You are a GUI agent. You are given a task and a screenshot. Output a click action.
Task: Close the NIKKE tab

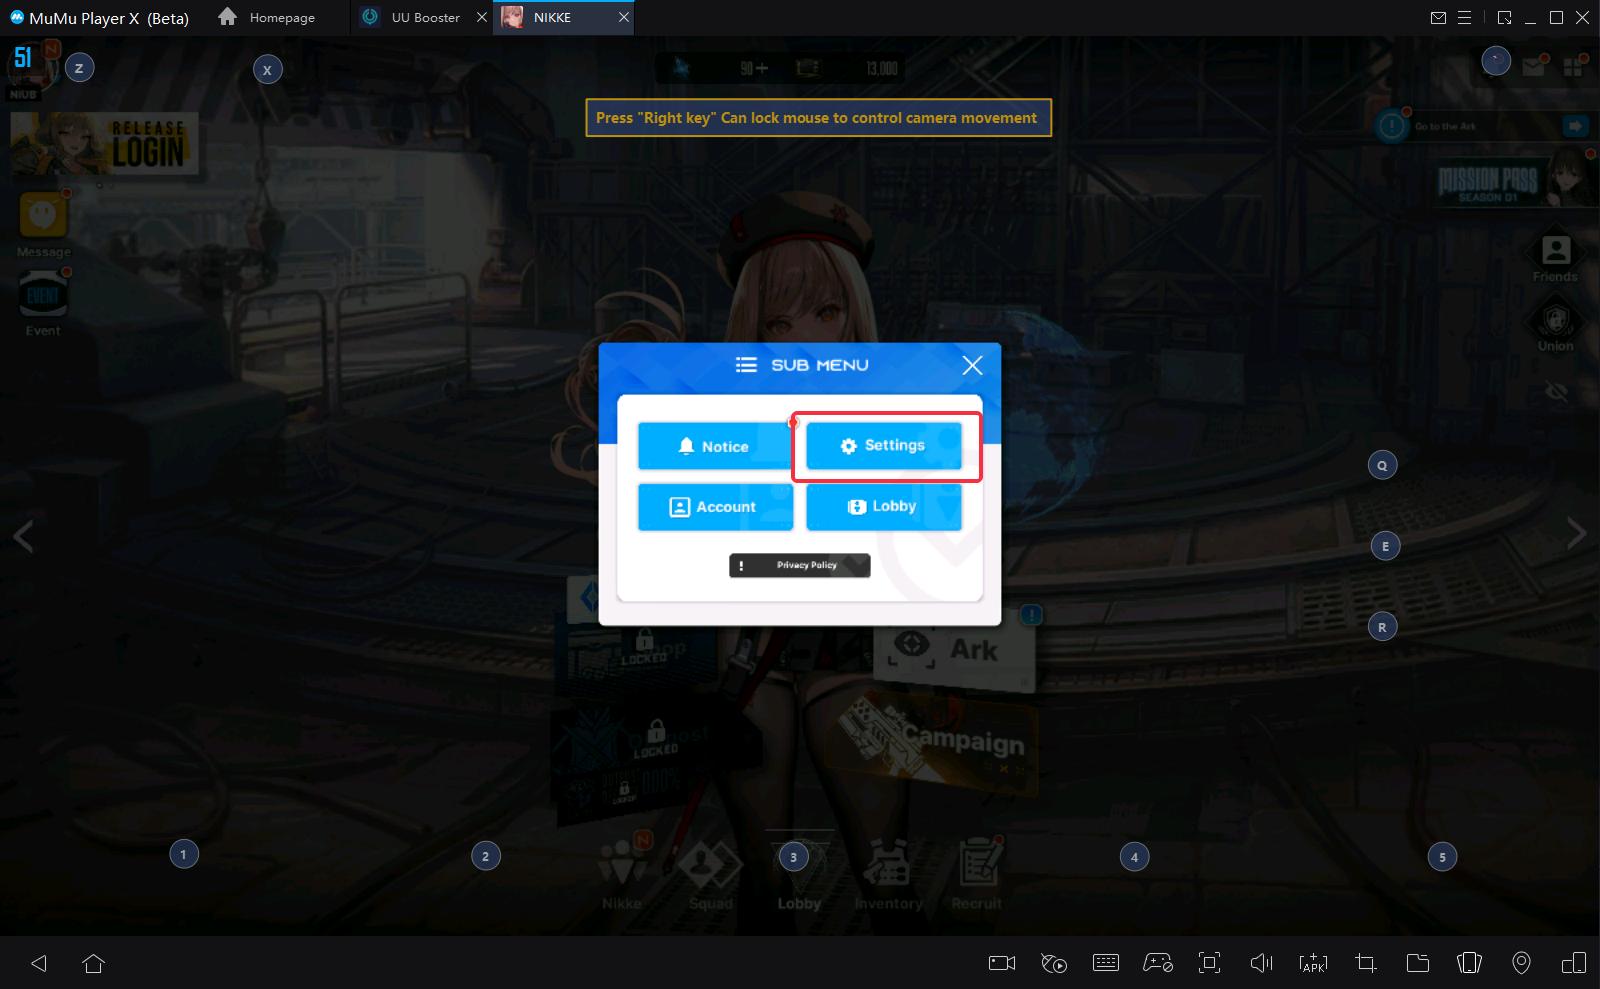(624, 18)
